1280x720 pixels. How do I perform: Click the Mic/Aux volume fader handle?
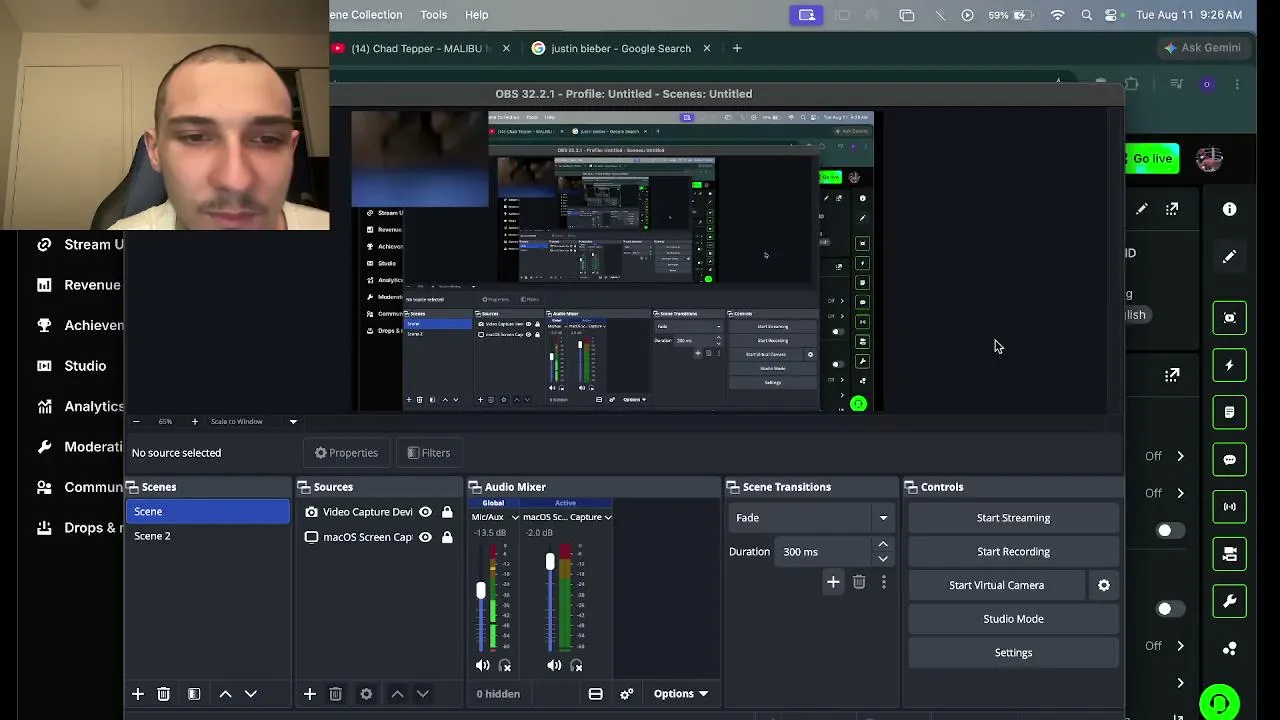point(481,591)
